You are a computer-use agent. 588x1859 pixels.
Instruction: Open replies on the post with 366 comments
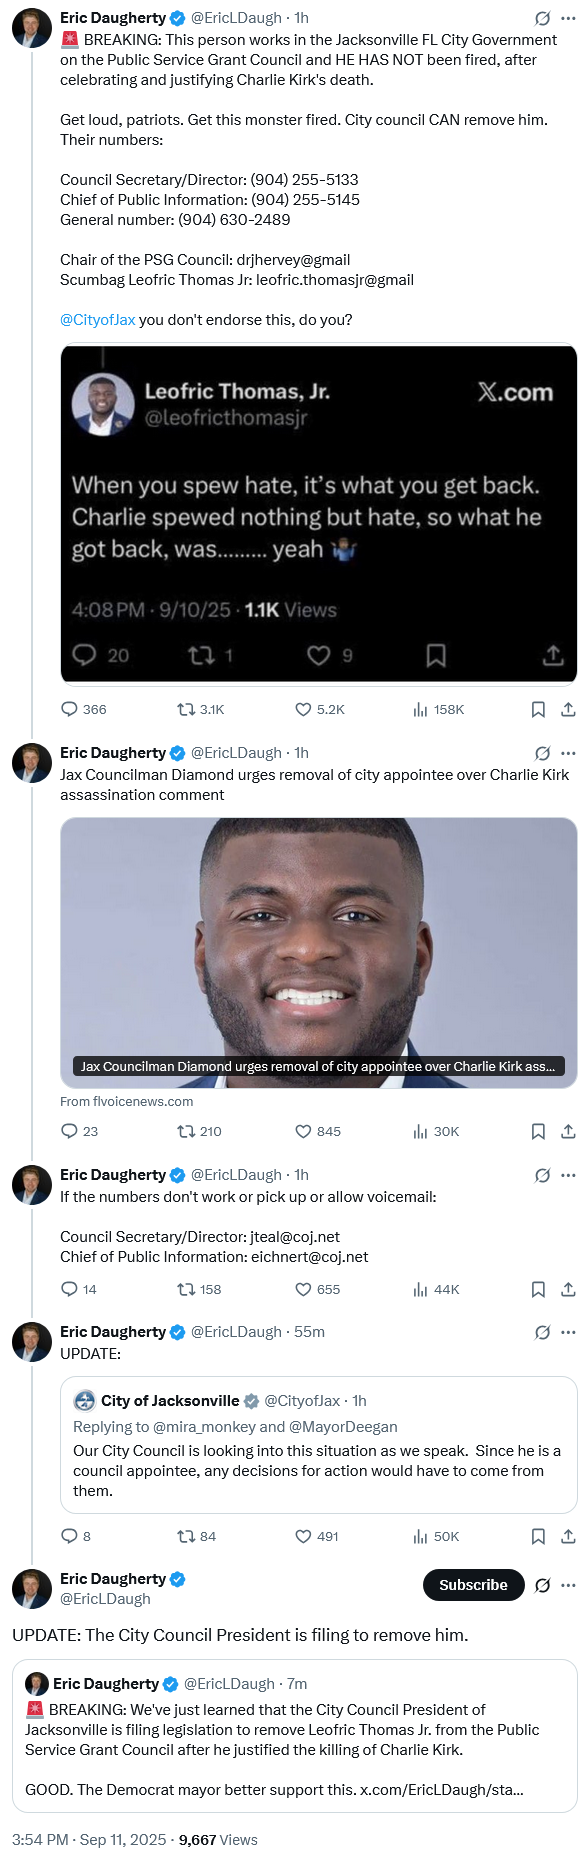click(x=84, y=709)
